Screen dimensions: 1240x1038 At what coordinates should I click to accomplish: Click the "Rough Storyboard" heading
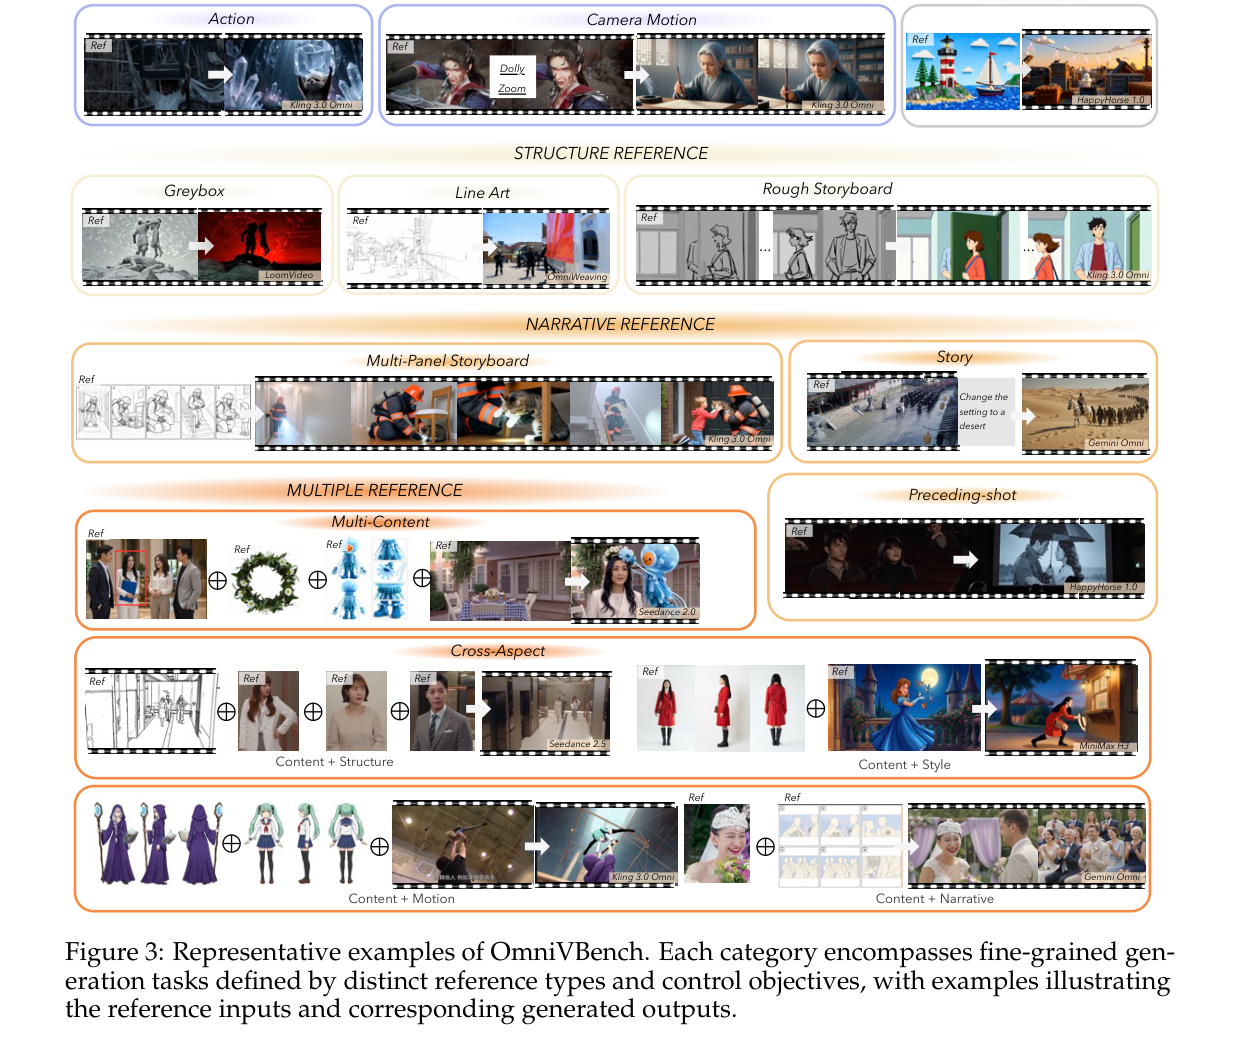tap(827, 189)
